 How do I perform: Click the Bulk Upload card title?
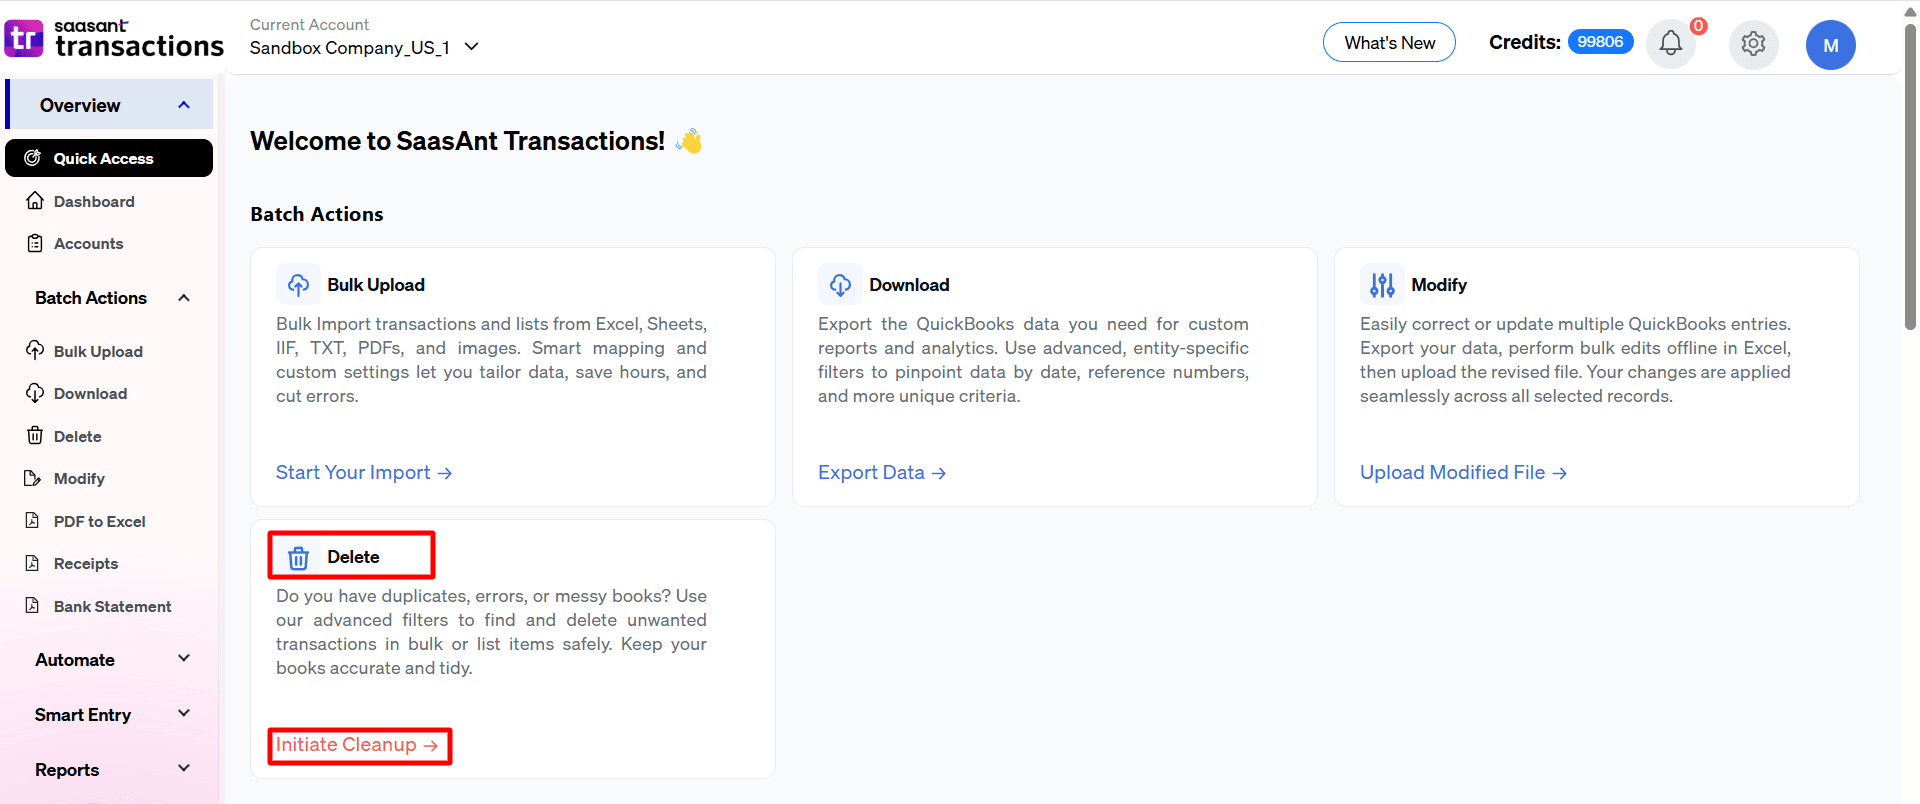click(x=376, y=285)
